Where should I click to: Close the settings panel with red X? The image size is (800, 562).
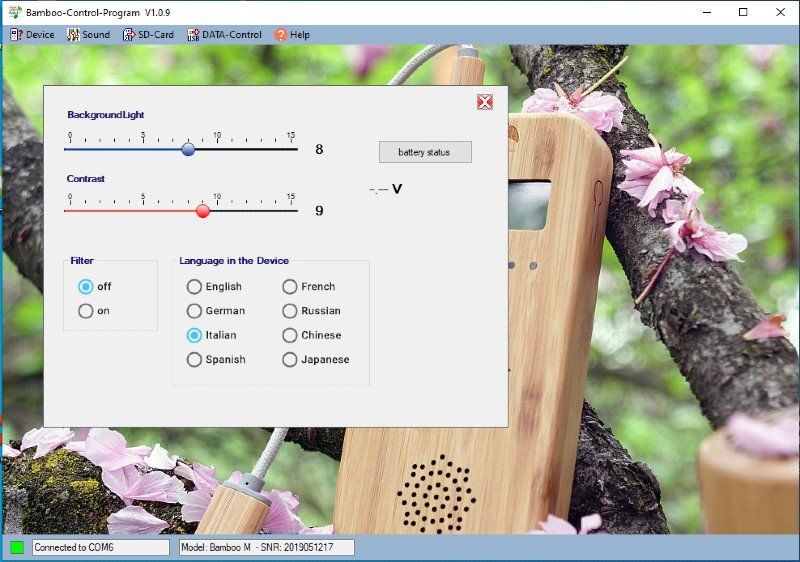pyautogui.click(x=485, y=102)
